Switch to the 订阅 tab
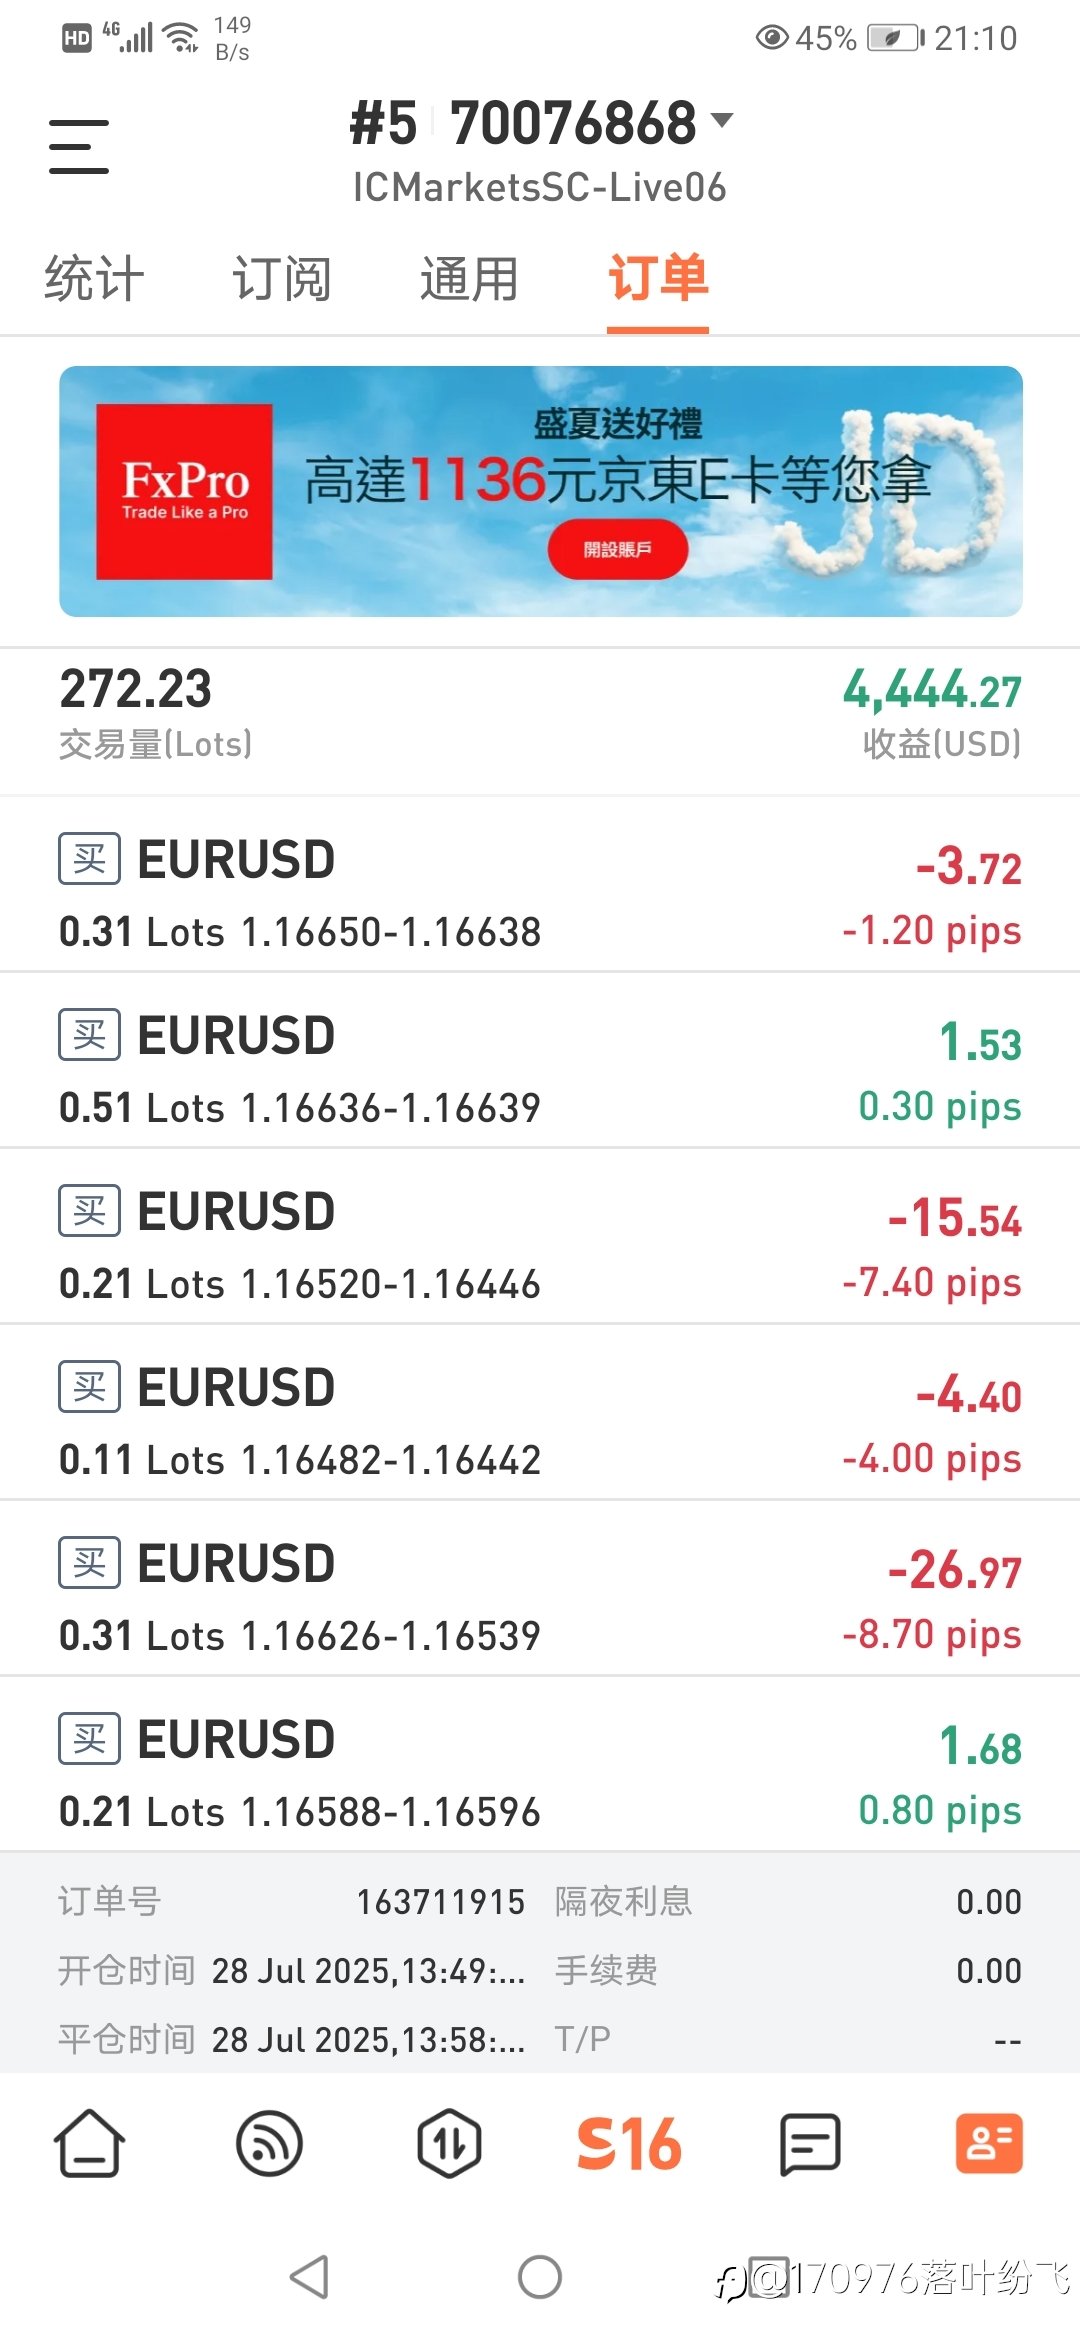This screenshot has width=1080, height=2340. pos(281,279)
